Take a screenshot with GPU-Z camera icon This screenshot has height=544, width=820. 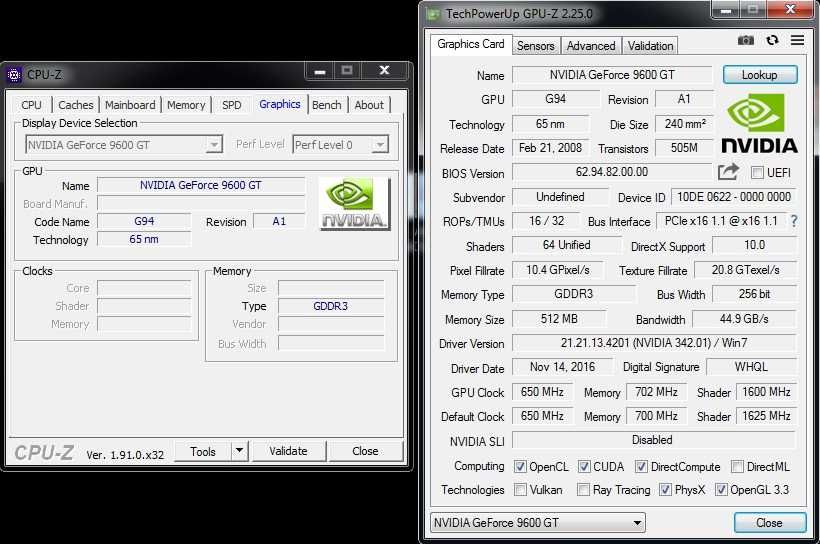tap(746, 40)
